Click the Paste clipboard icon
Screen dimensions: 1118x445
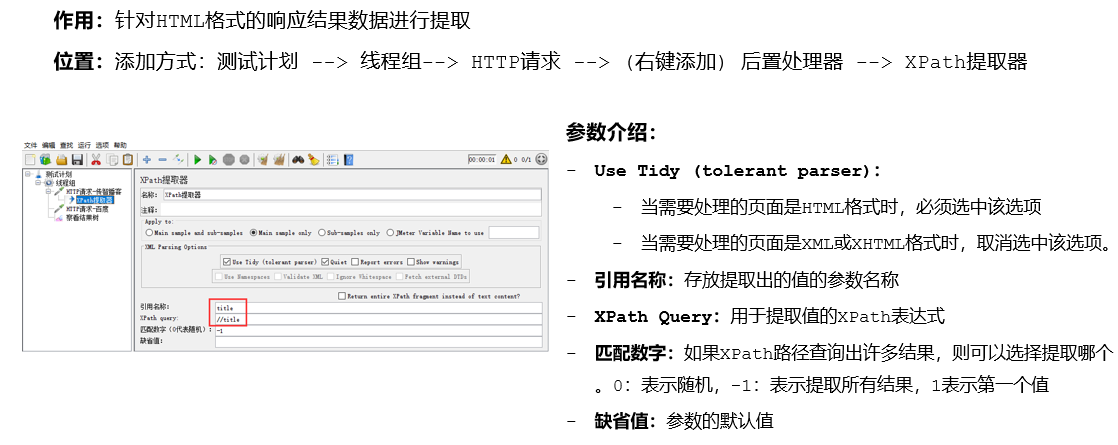pyautogui.click(x=128, y=160)
